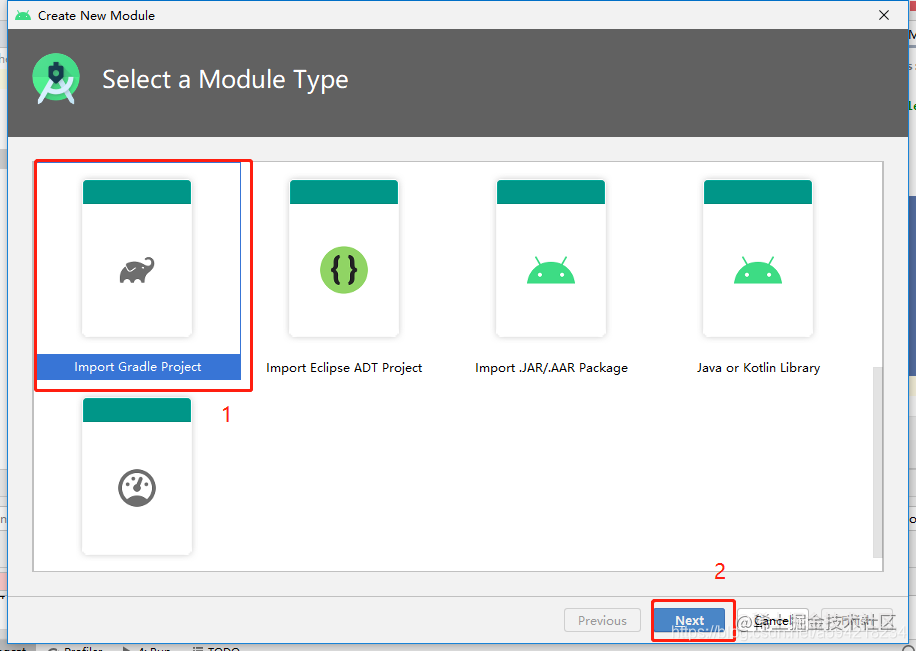Screen dimensions: 916x651
Task: Click the Previous button
Action: tap(602, 620)
